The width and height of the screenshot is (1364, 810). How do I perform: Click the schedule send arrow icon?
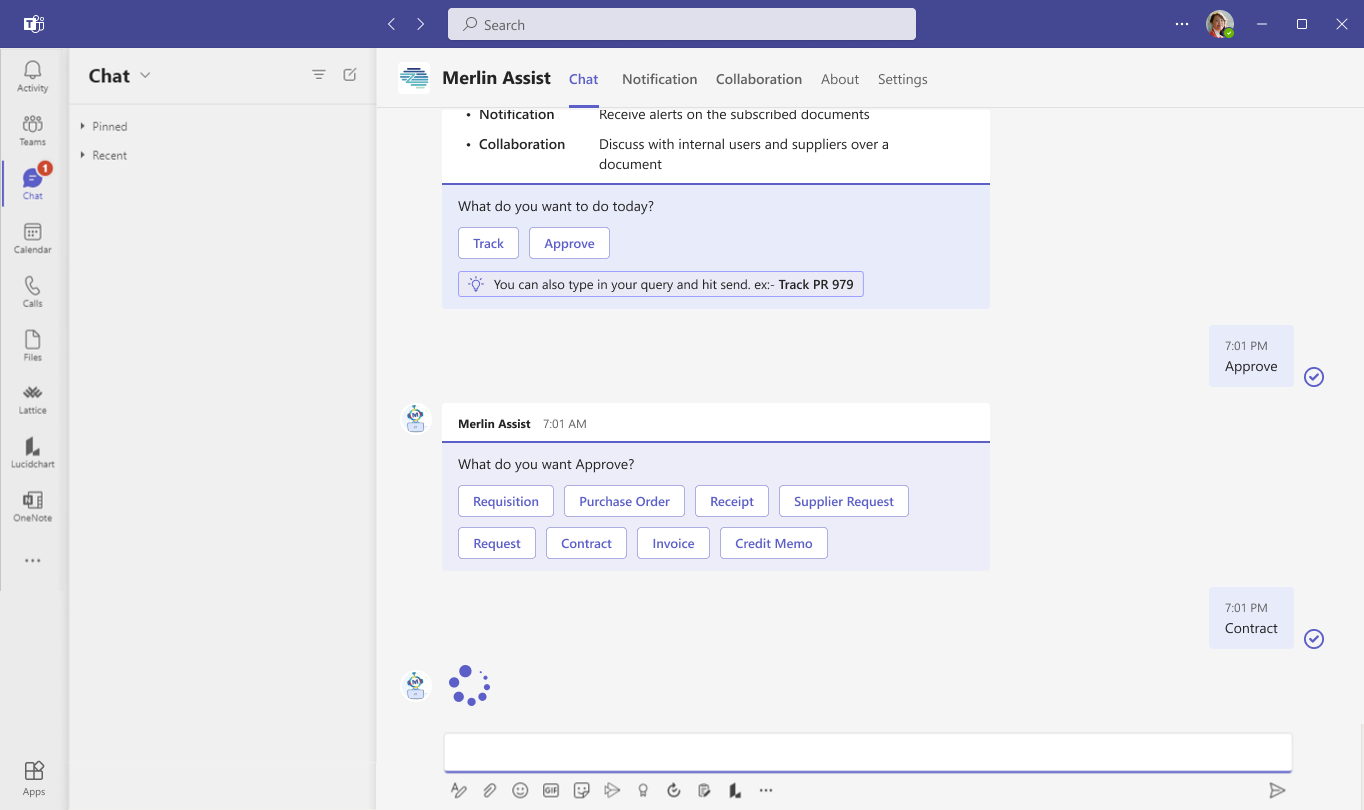pos(612,790)
